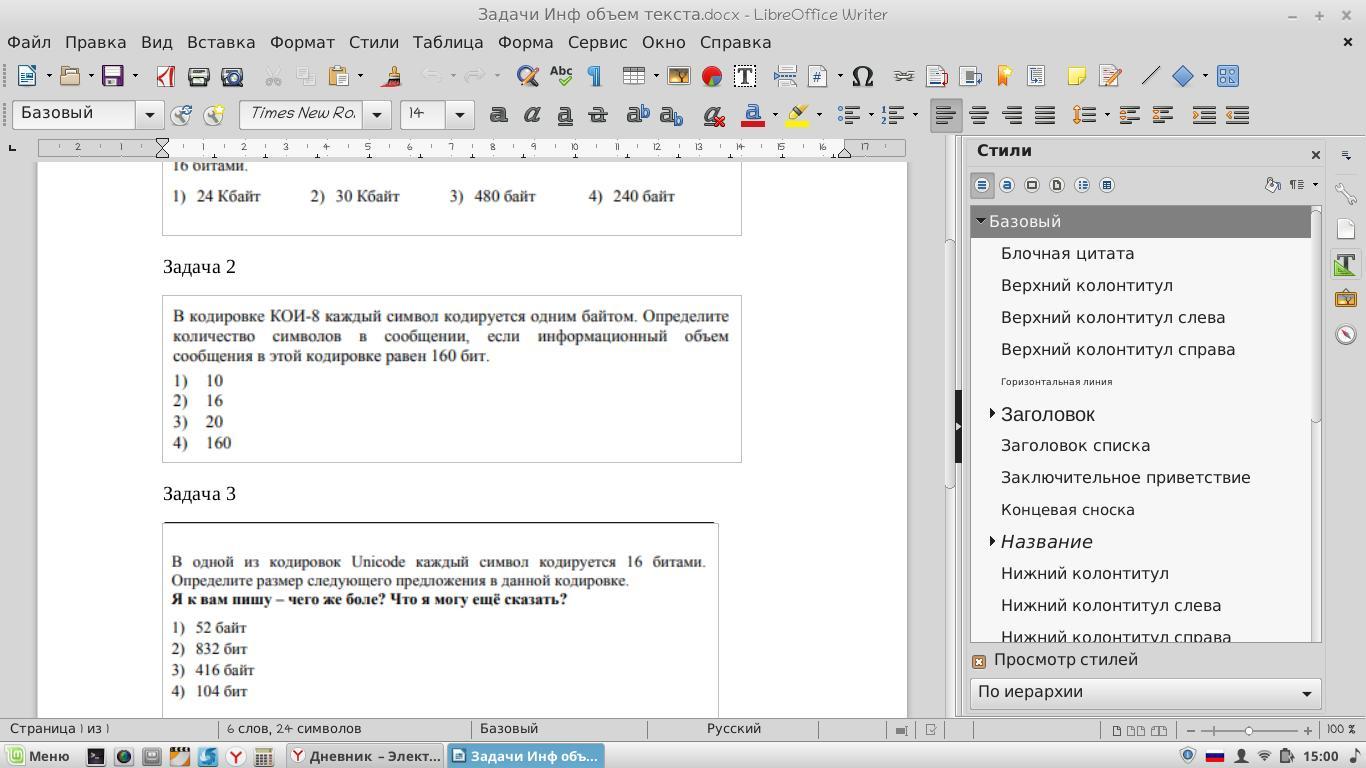Open the Navigator compass icon in sidebar
The image size is (1366, 768).
(1345, 334)
